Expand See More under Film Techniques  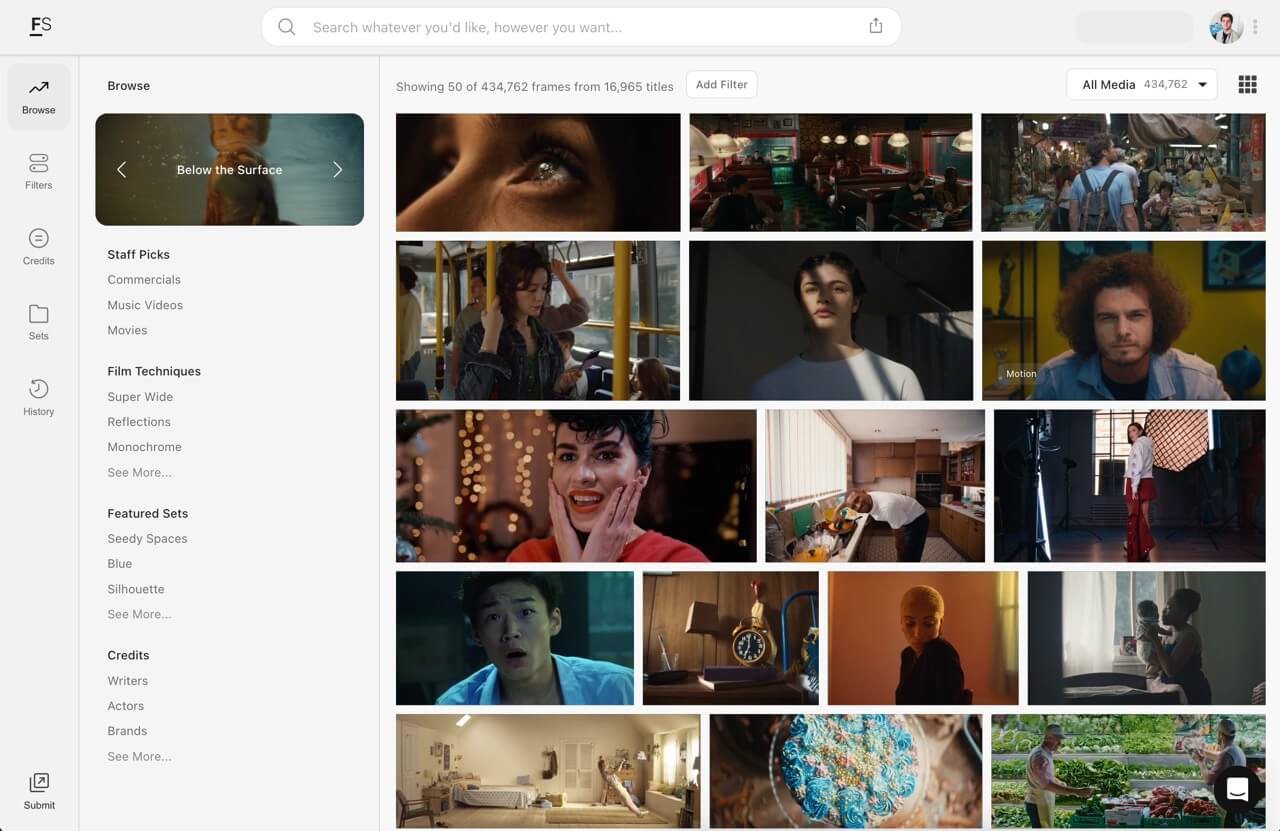[x=139, y=472]
